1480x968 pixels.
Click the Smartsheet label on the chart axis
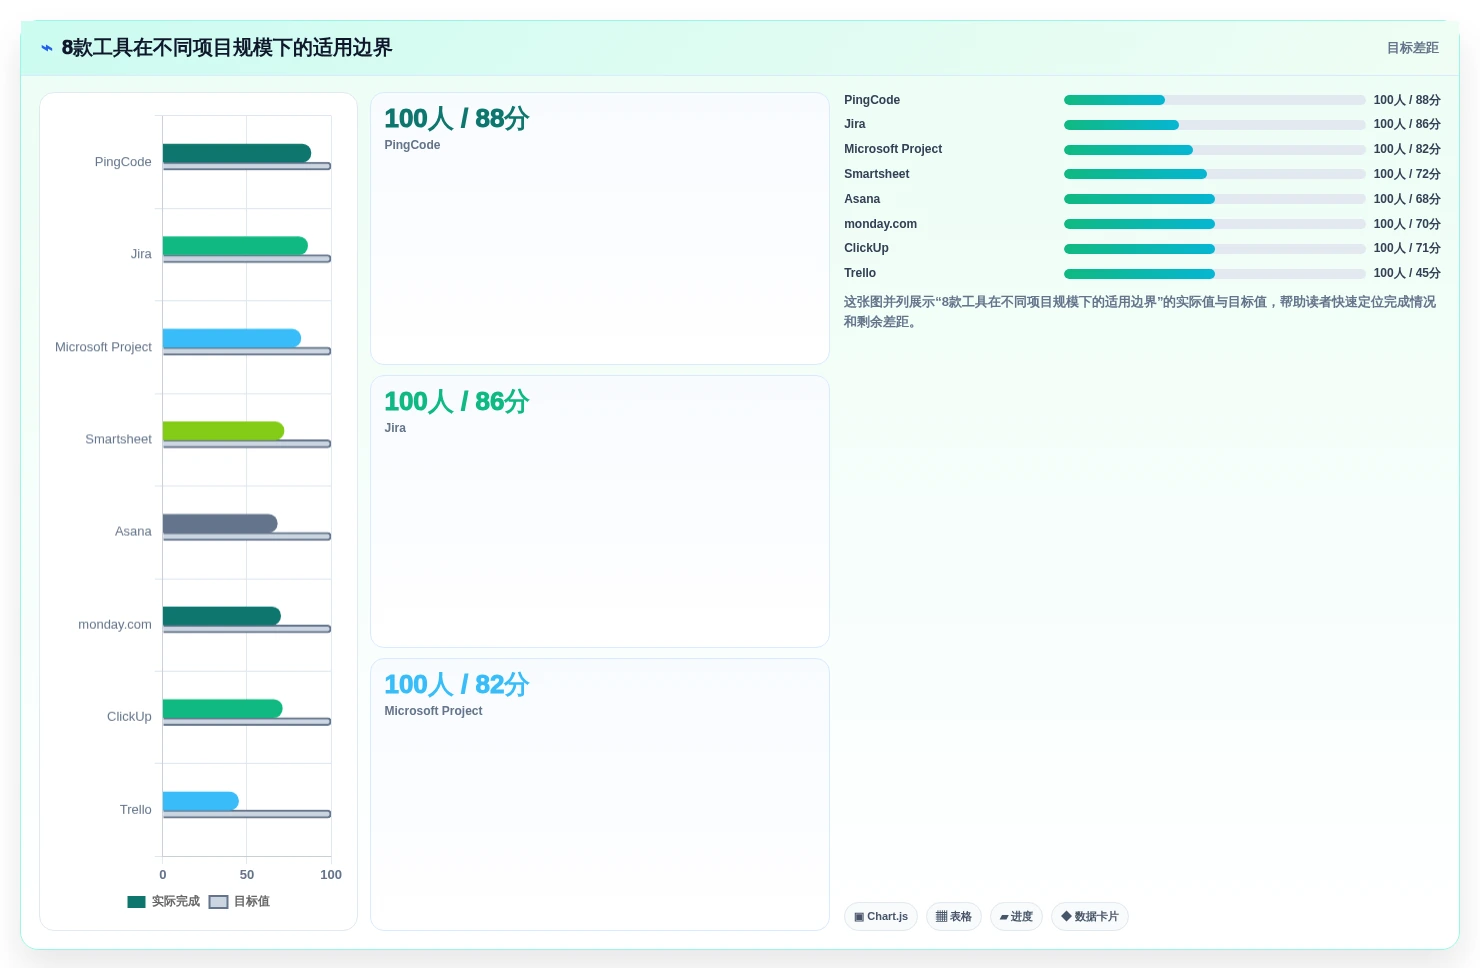[x=118, y=439]
